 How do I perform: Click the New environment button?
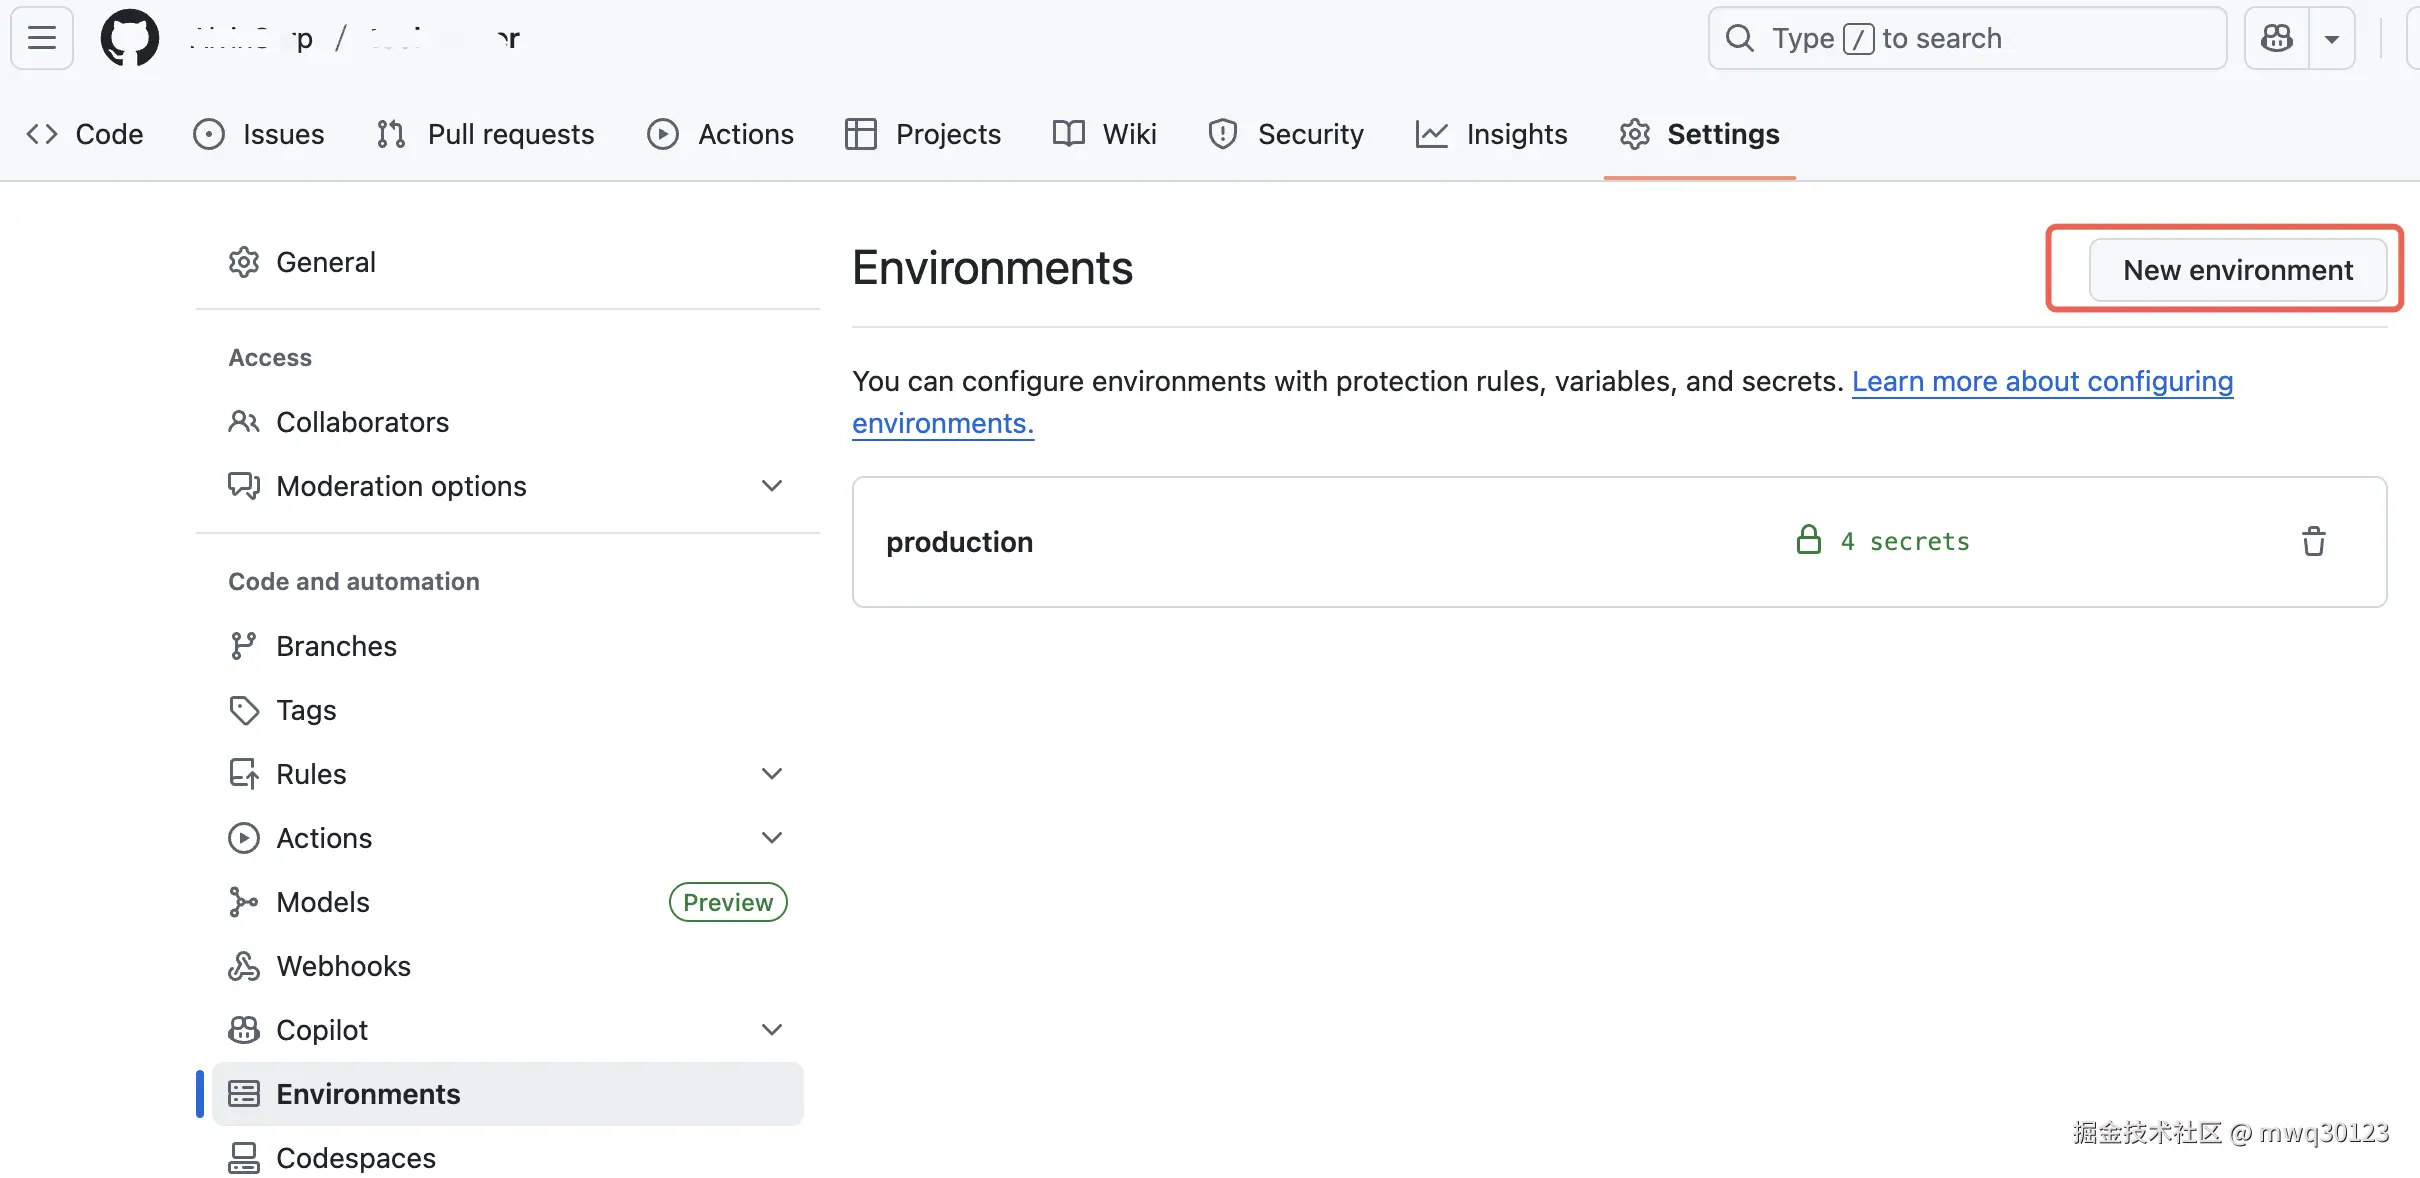tap(2238, 270)
